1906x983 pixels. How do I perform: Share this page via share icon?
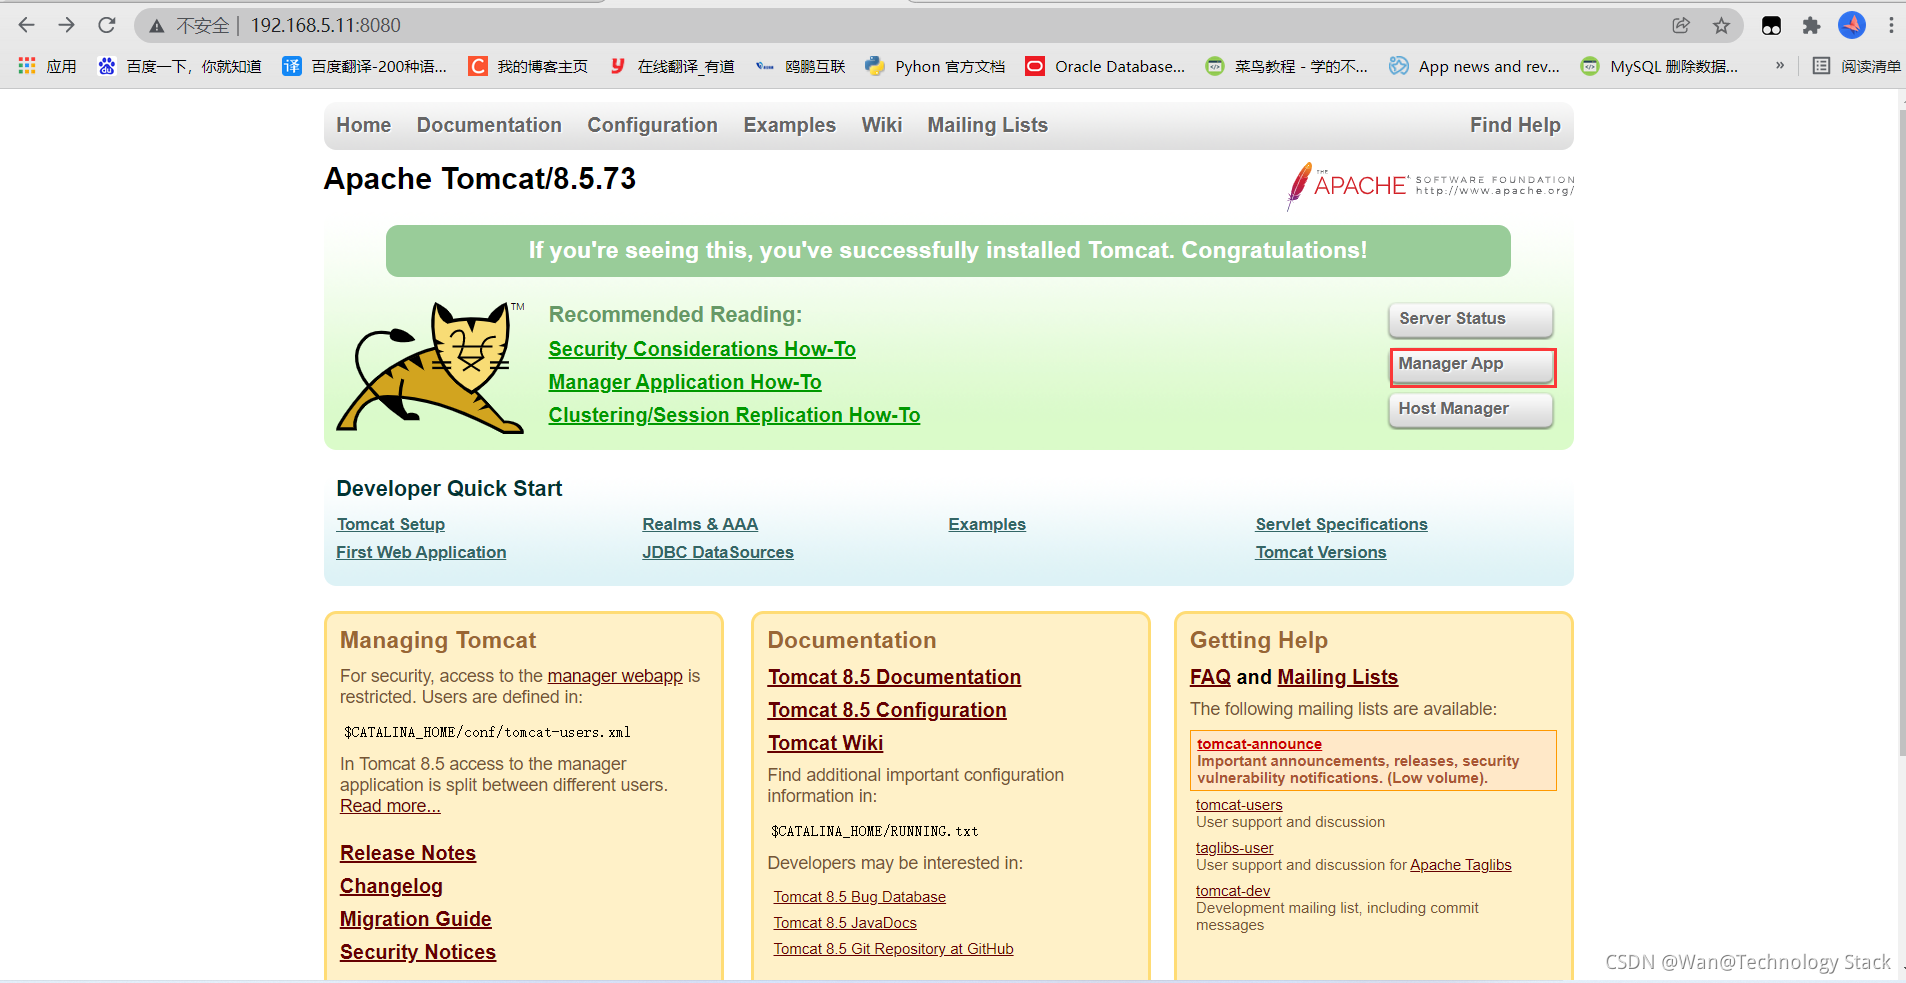point(1681,25)
